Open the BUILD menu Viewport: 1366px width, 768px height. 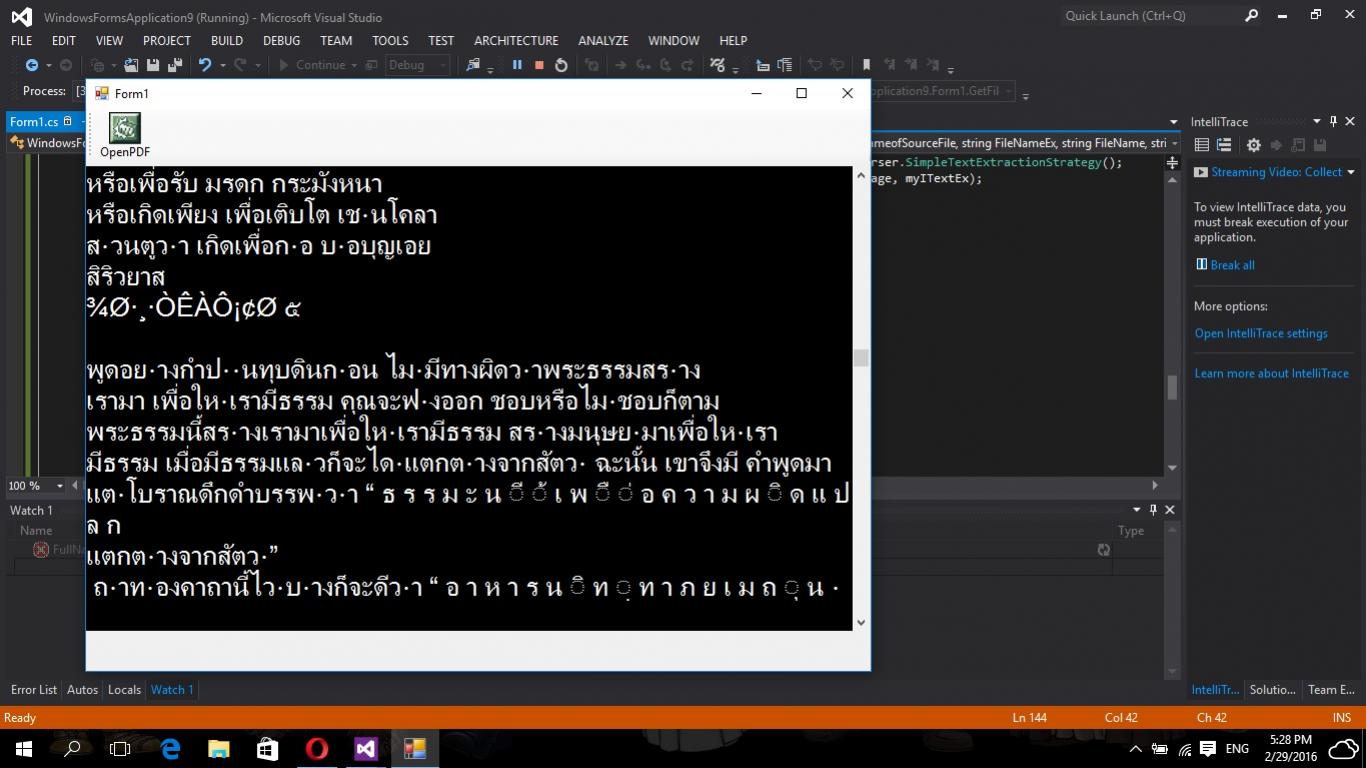point(227,40)
